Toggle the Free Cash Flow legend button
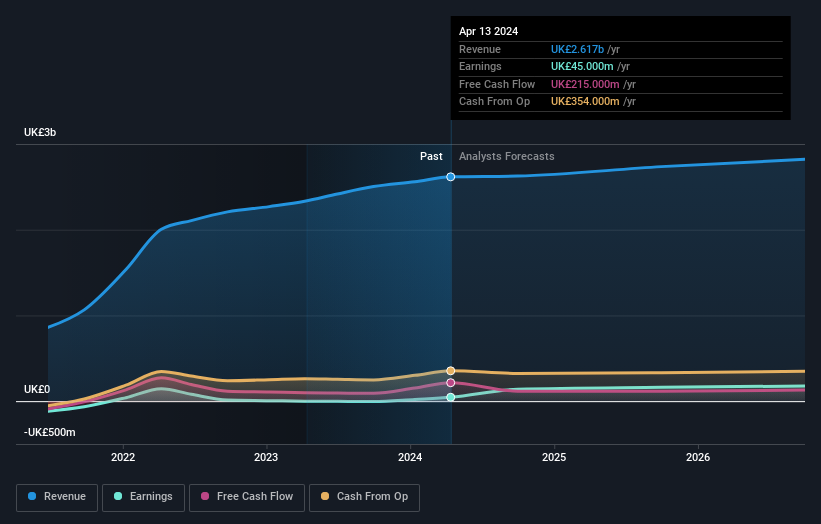 click(247, 497)
